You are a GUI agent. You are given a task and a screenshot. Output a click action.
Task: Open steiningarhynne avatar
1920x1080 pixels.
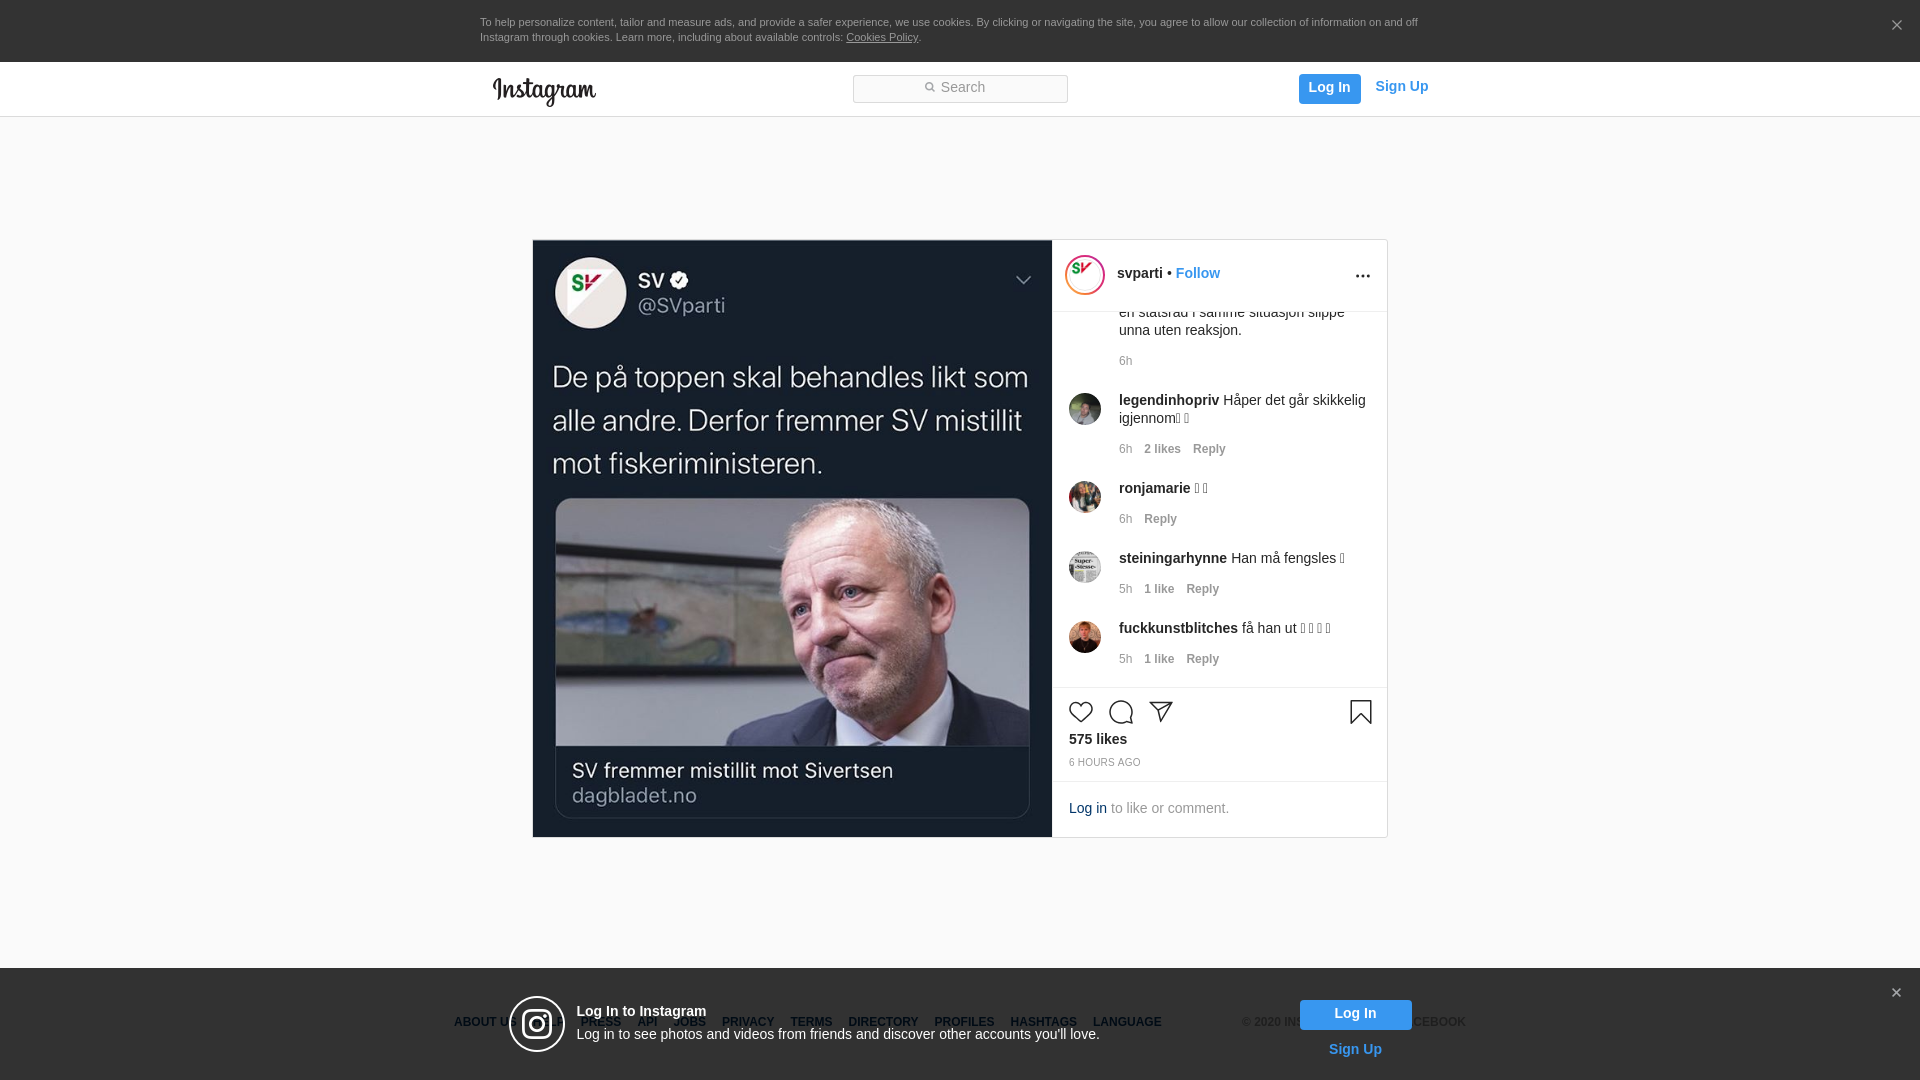(x=1085, y=567)
